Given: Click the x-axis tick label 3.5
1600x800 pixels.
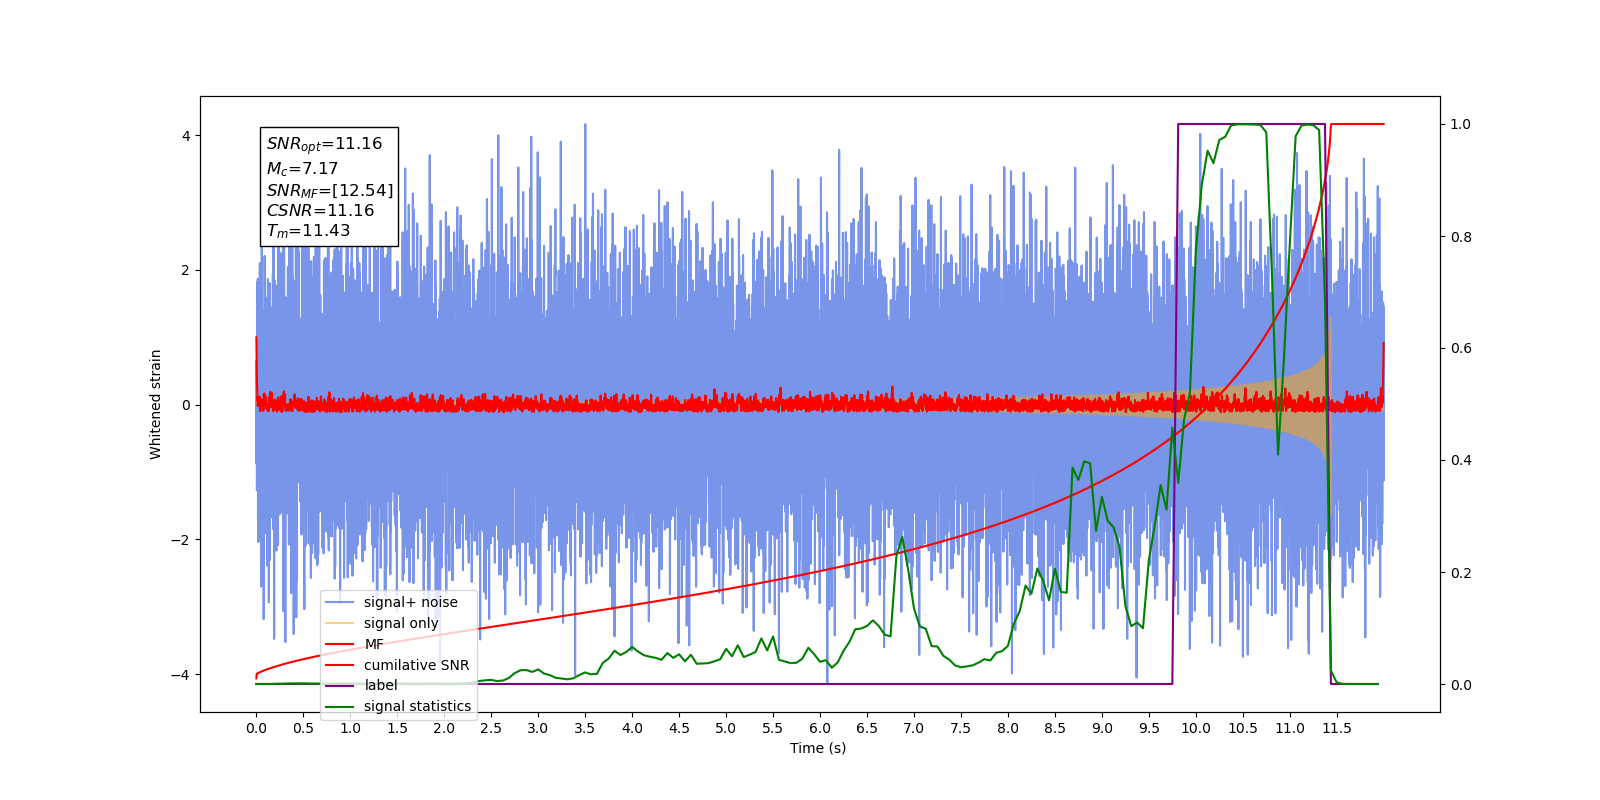Looking at the screenshot, I should point(585,728).
